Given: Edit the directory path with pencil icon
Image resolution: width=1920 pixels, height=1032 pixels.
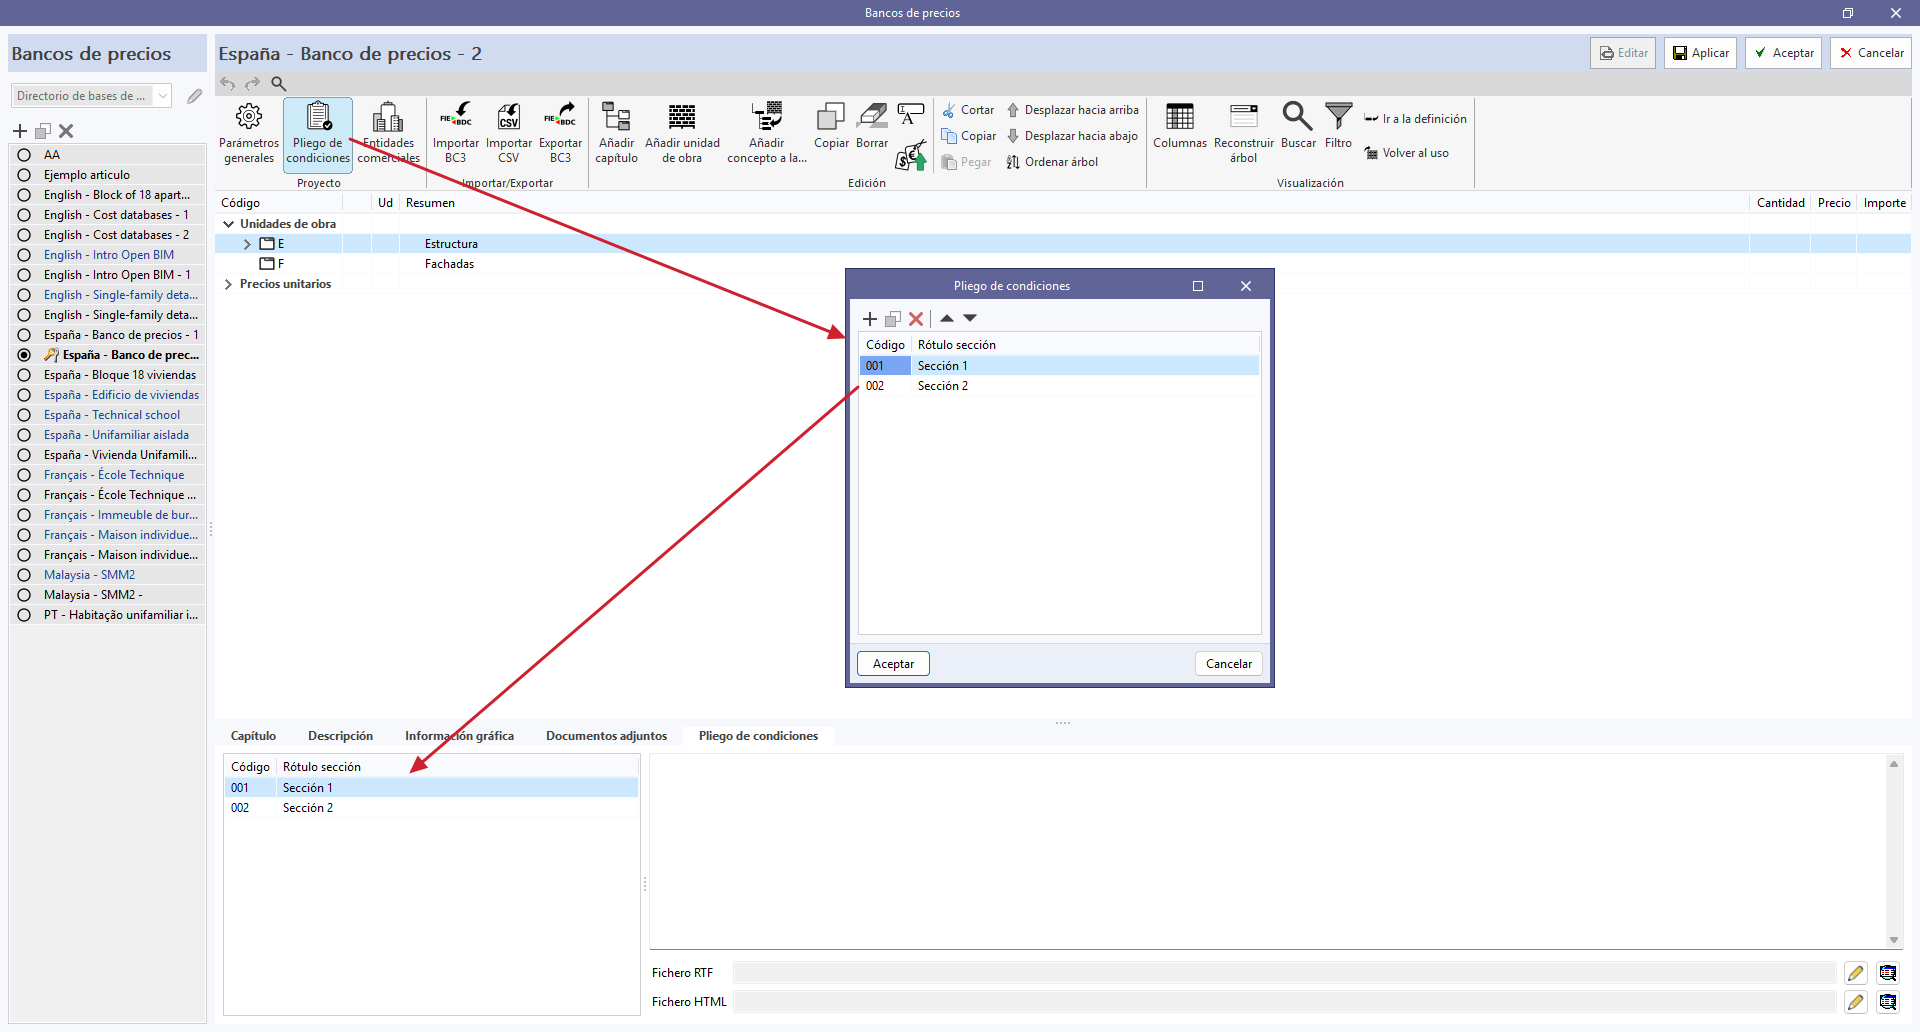Looking at the screenshot, I should pos(194,96).
